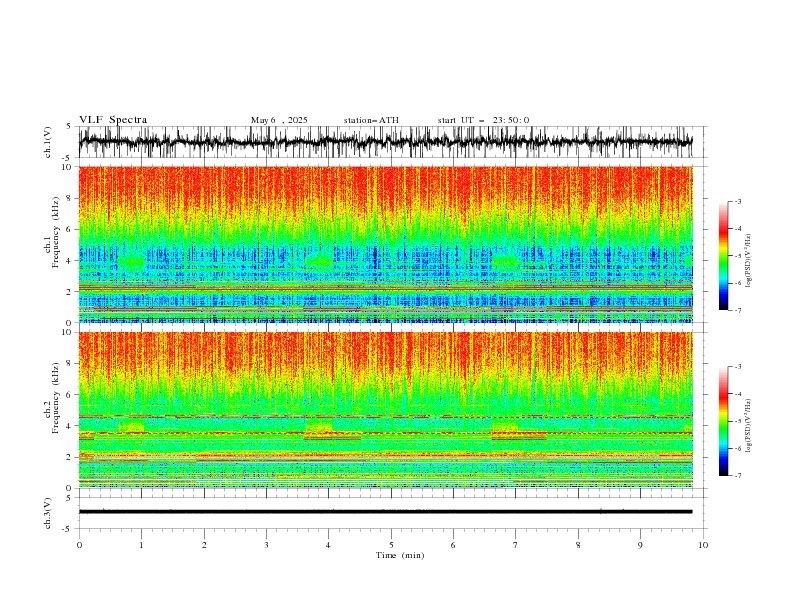Image resolution: width=792 pixels, height=612 pixels.
Task: Click the 'ch.1(V)' waveform axis label
Action: pos(48,142)
